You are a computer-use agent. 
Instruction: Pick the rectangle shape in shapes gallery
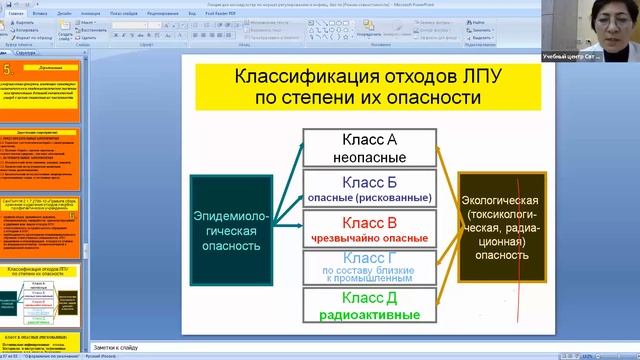[331, 23]
